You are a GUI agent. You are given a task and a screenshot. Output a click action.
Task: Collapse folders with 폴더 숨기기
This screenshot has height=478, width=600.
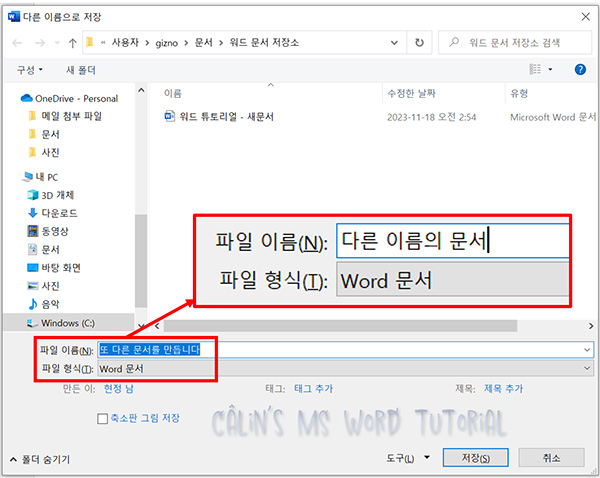coord(40,459)
